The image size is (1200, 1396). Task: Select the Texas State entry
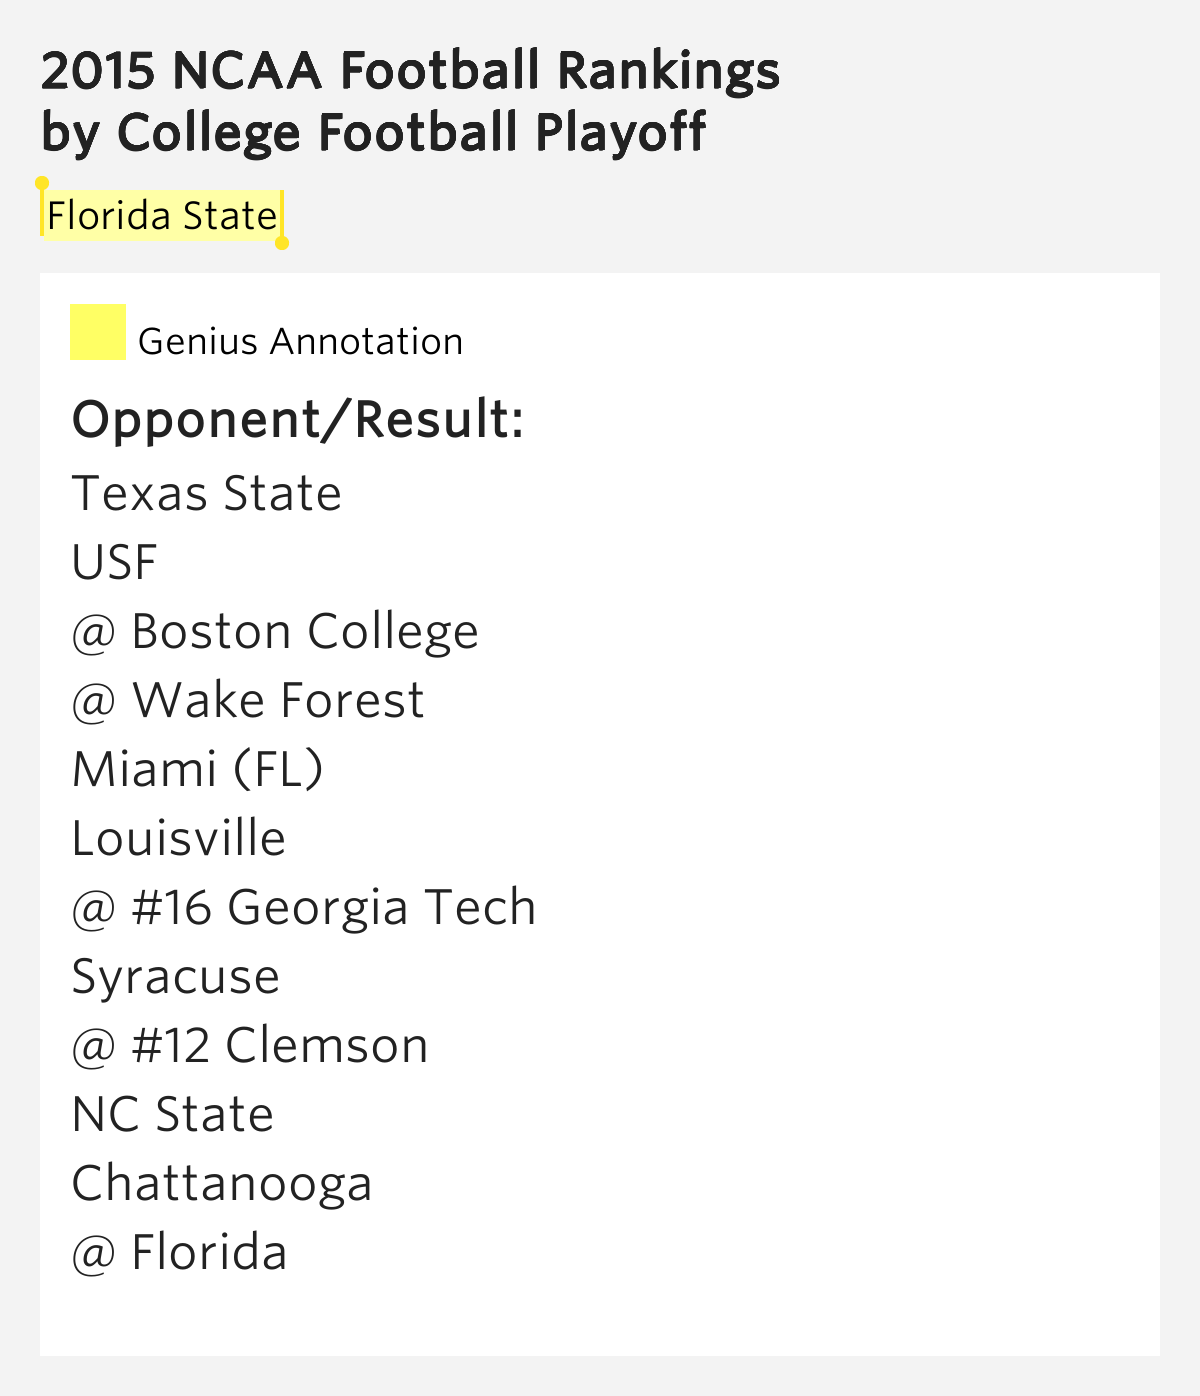pos(207,494)
